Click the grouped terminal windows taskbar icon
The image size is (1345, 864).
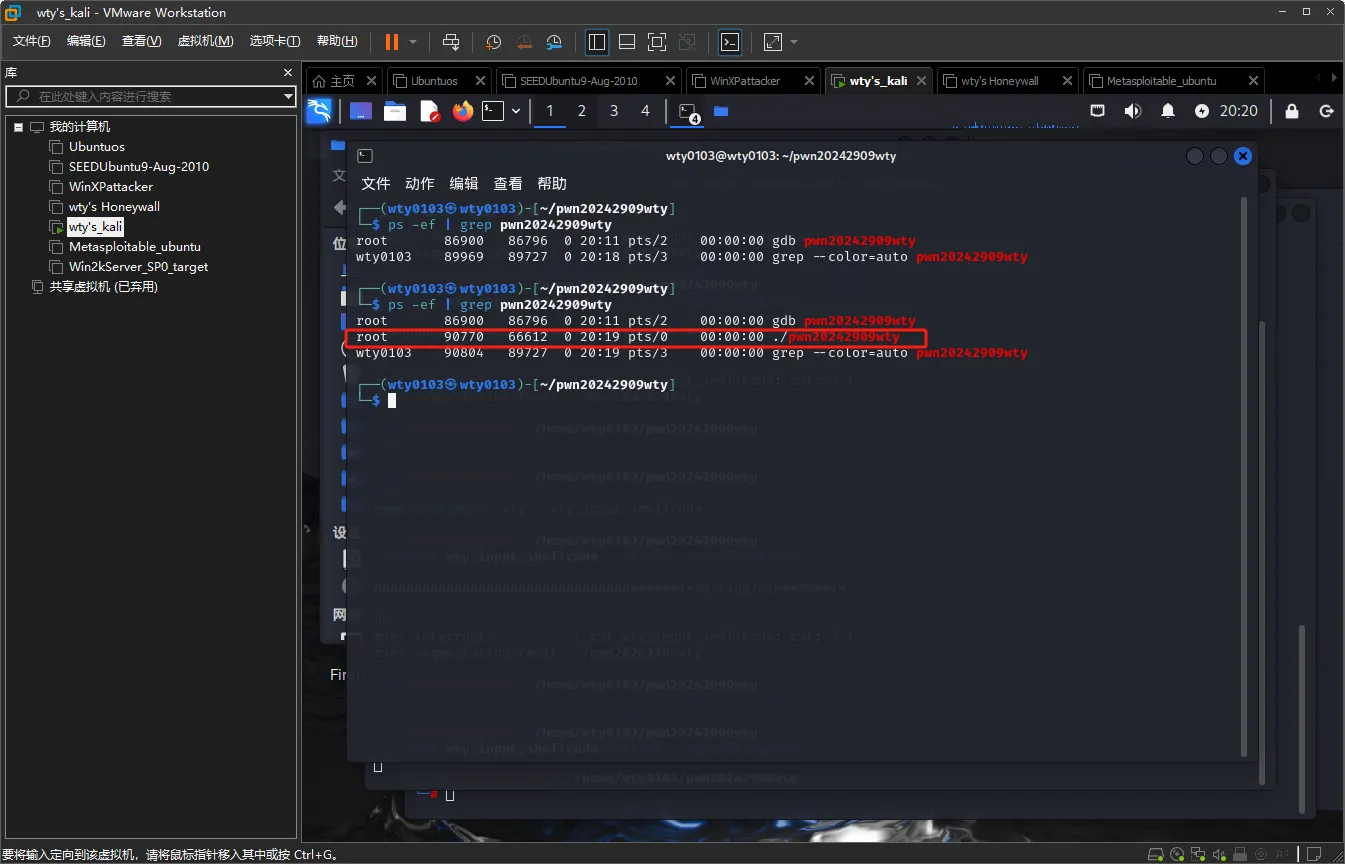click(689, 112)
